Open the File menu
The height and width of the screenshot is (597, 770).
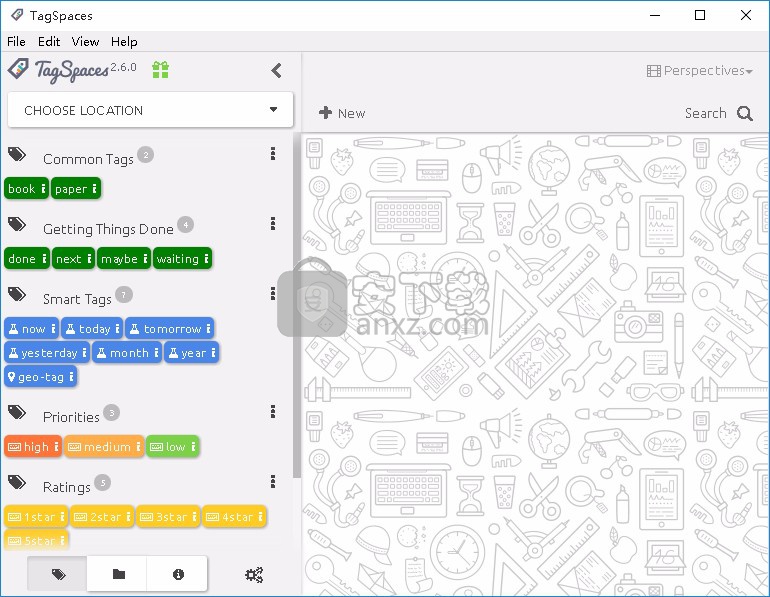pyautogui.click(x=16, y=42)
